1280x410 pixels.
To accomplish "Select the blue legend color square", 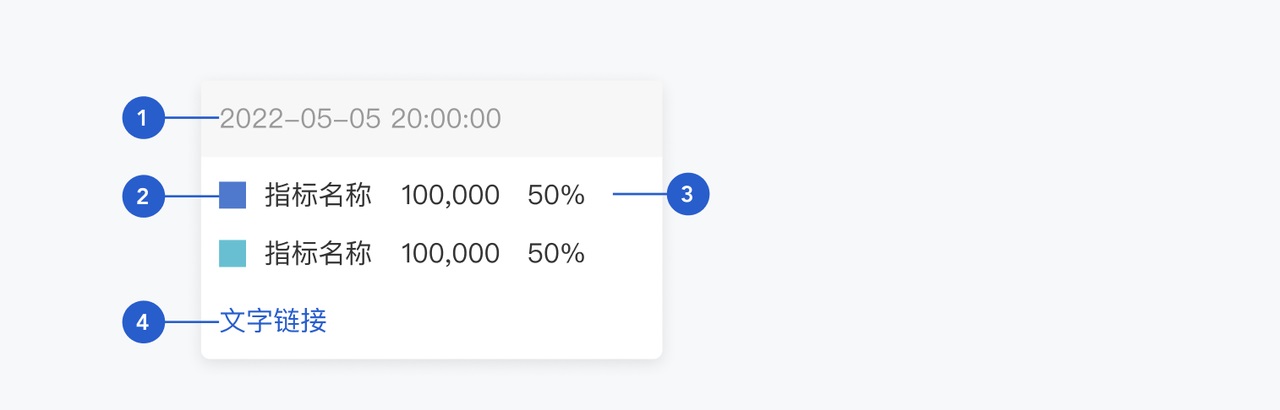I will pyautogui.click(x=233, y=195).
